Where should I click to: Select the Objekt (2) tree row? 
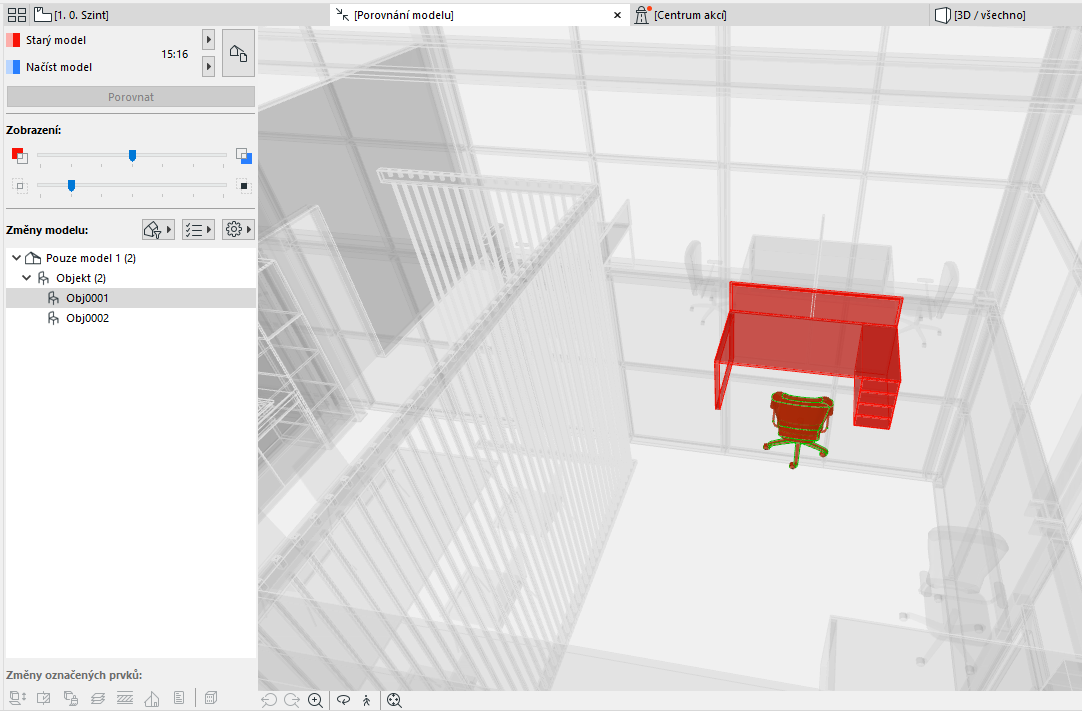pos(130,277)
